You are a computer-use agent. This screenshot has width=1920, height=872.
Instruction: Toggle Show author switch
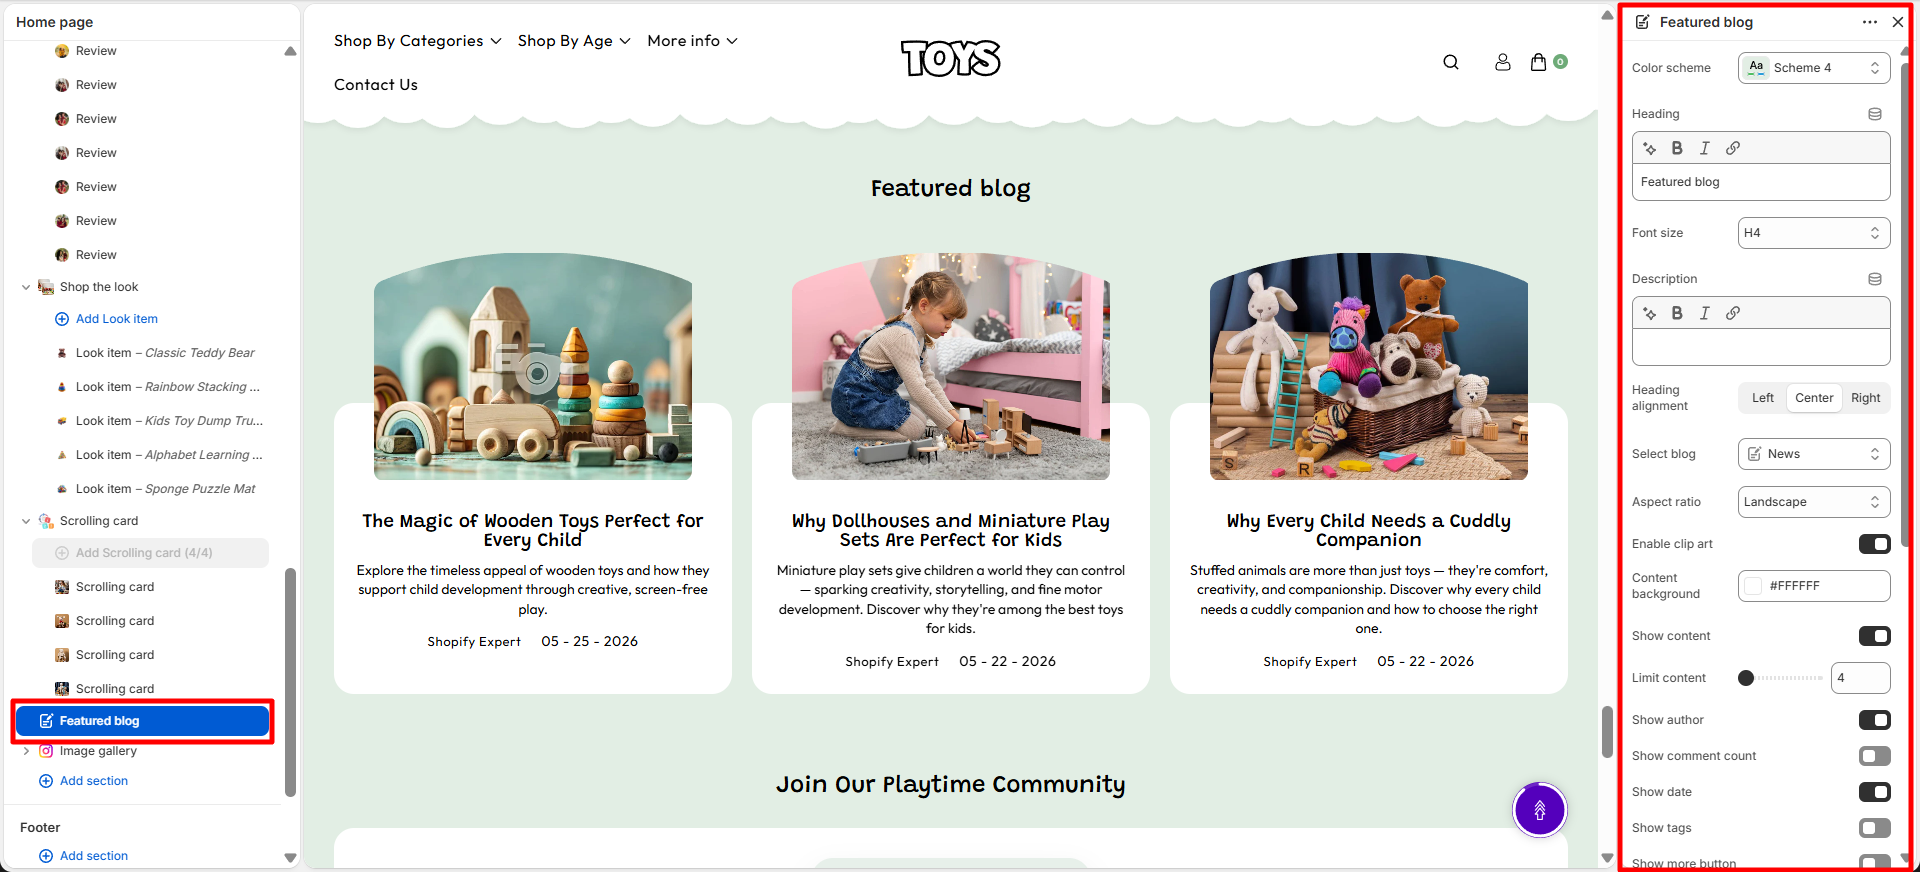click(1875, 720)
